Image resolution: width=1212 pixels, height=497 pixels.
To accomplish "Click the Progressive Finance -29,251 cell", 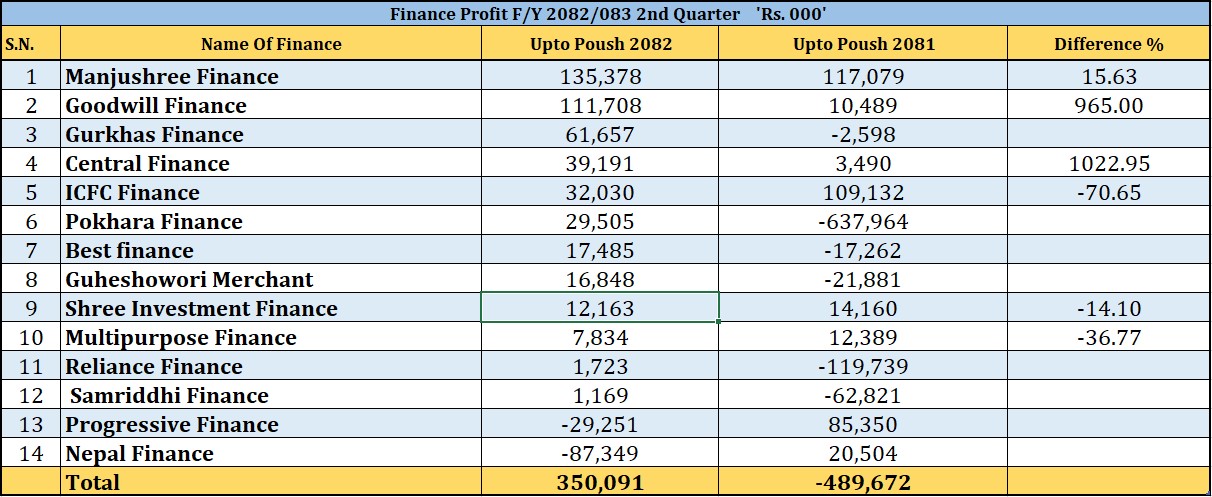I will tap(600, 425).
